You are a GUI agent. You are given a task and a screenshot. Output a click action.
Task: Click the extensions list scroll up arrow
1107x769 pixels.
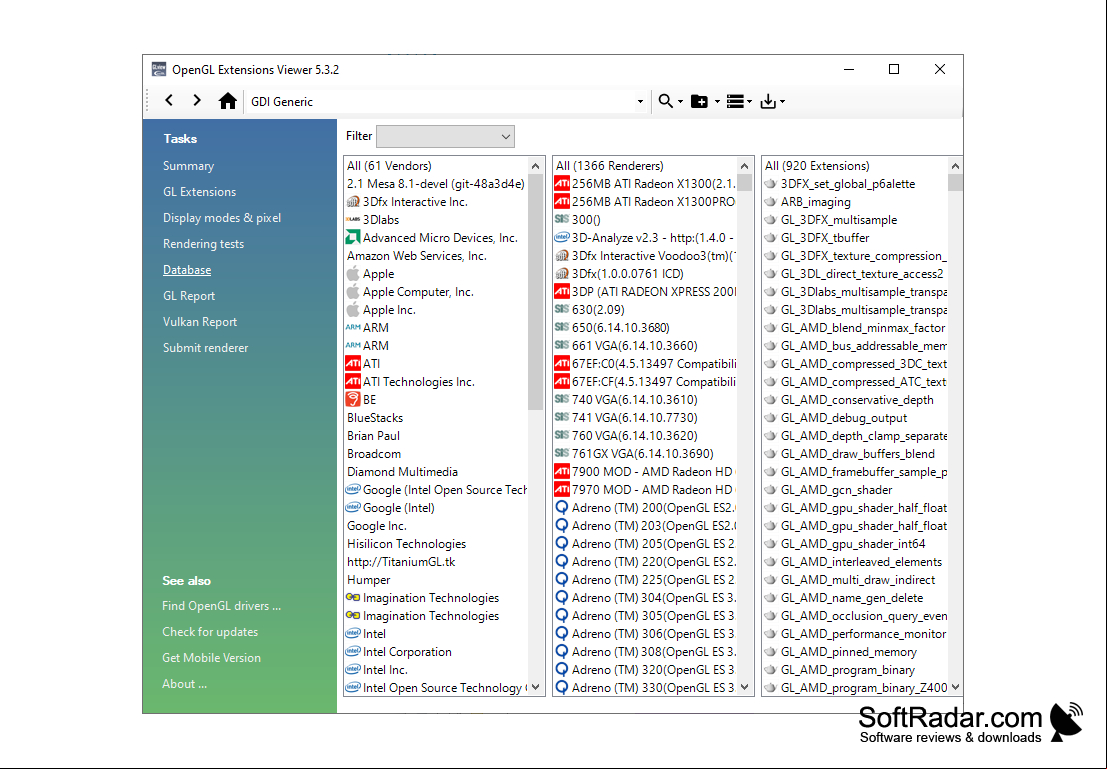tap(955, 166)
